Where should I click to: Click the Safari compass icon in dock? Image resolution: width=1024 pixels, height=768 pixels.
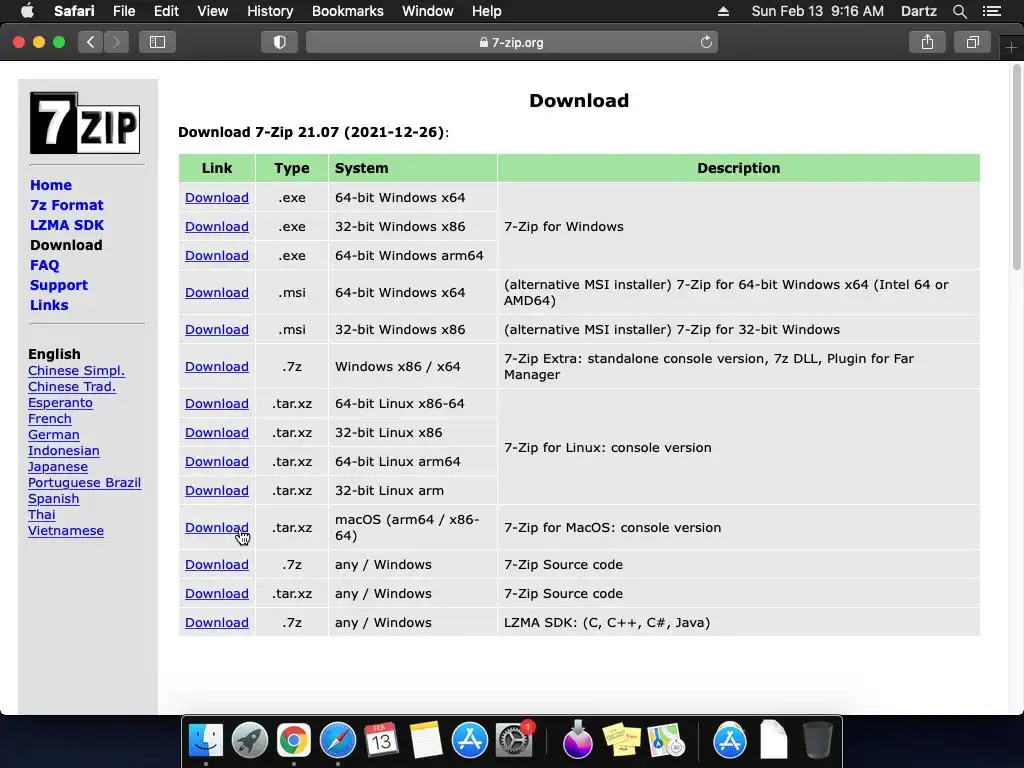[338, 740]
